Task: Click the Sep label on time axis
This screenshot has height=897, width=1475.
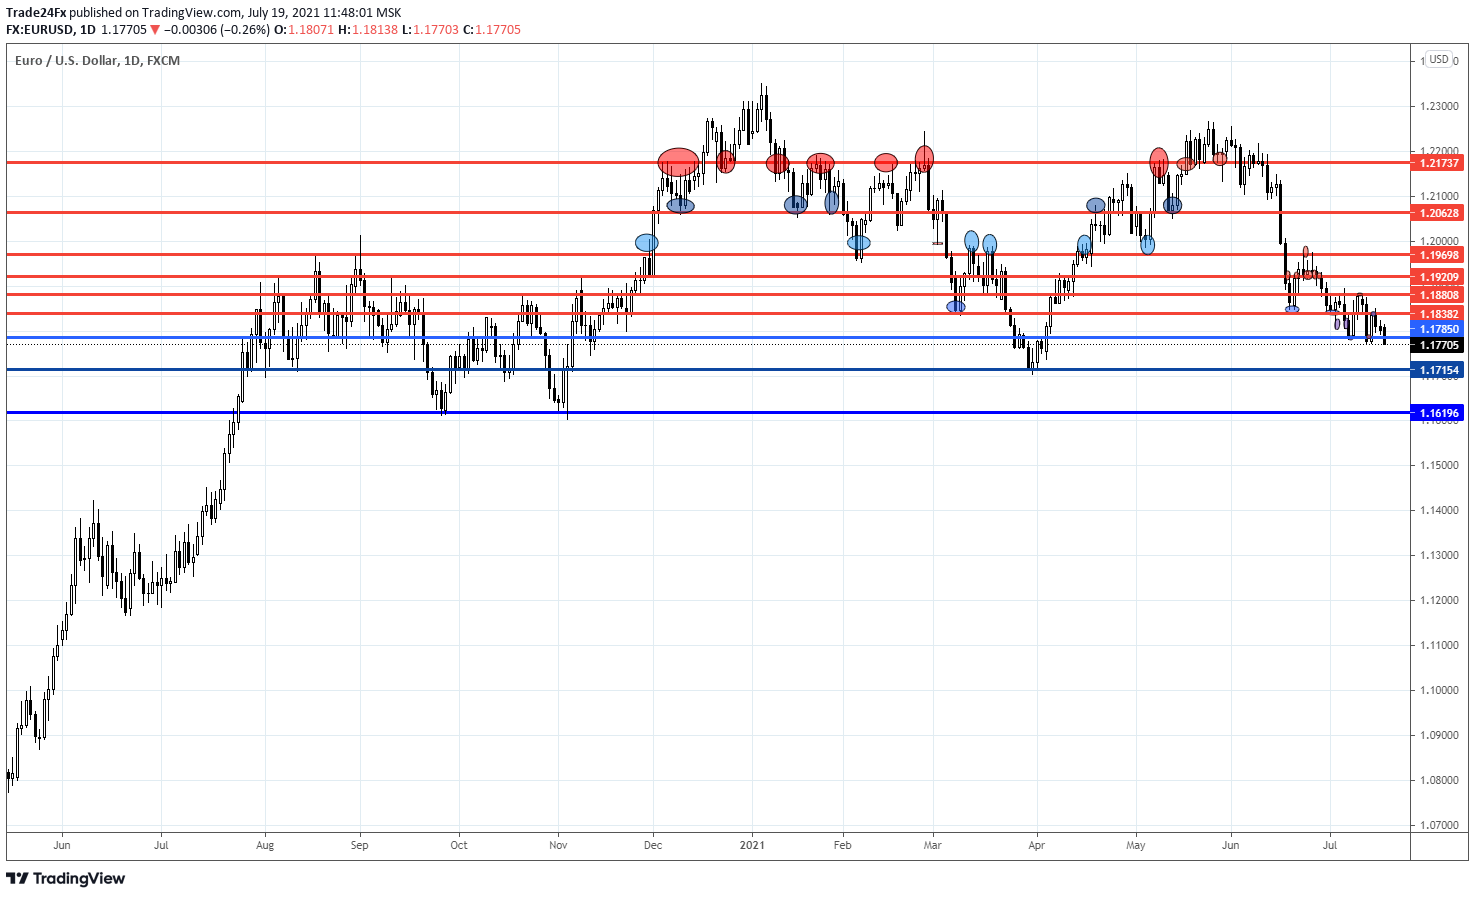Action: [x=359, y=845]
